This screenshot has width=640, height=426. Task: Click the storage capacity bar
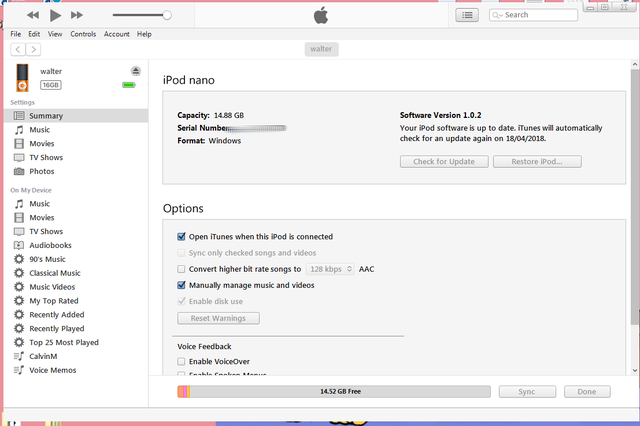[x=334, y=391]
